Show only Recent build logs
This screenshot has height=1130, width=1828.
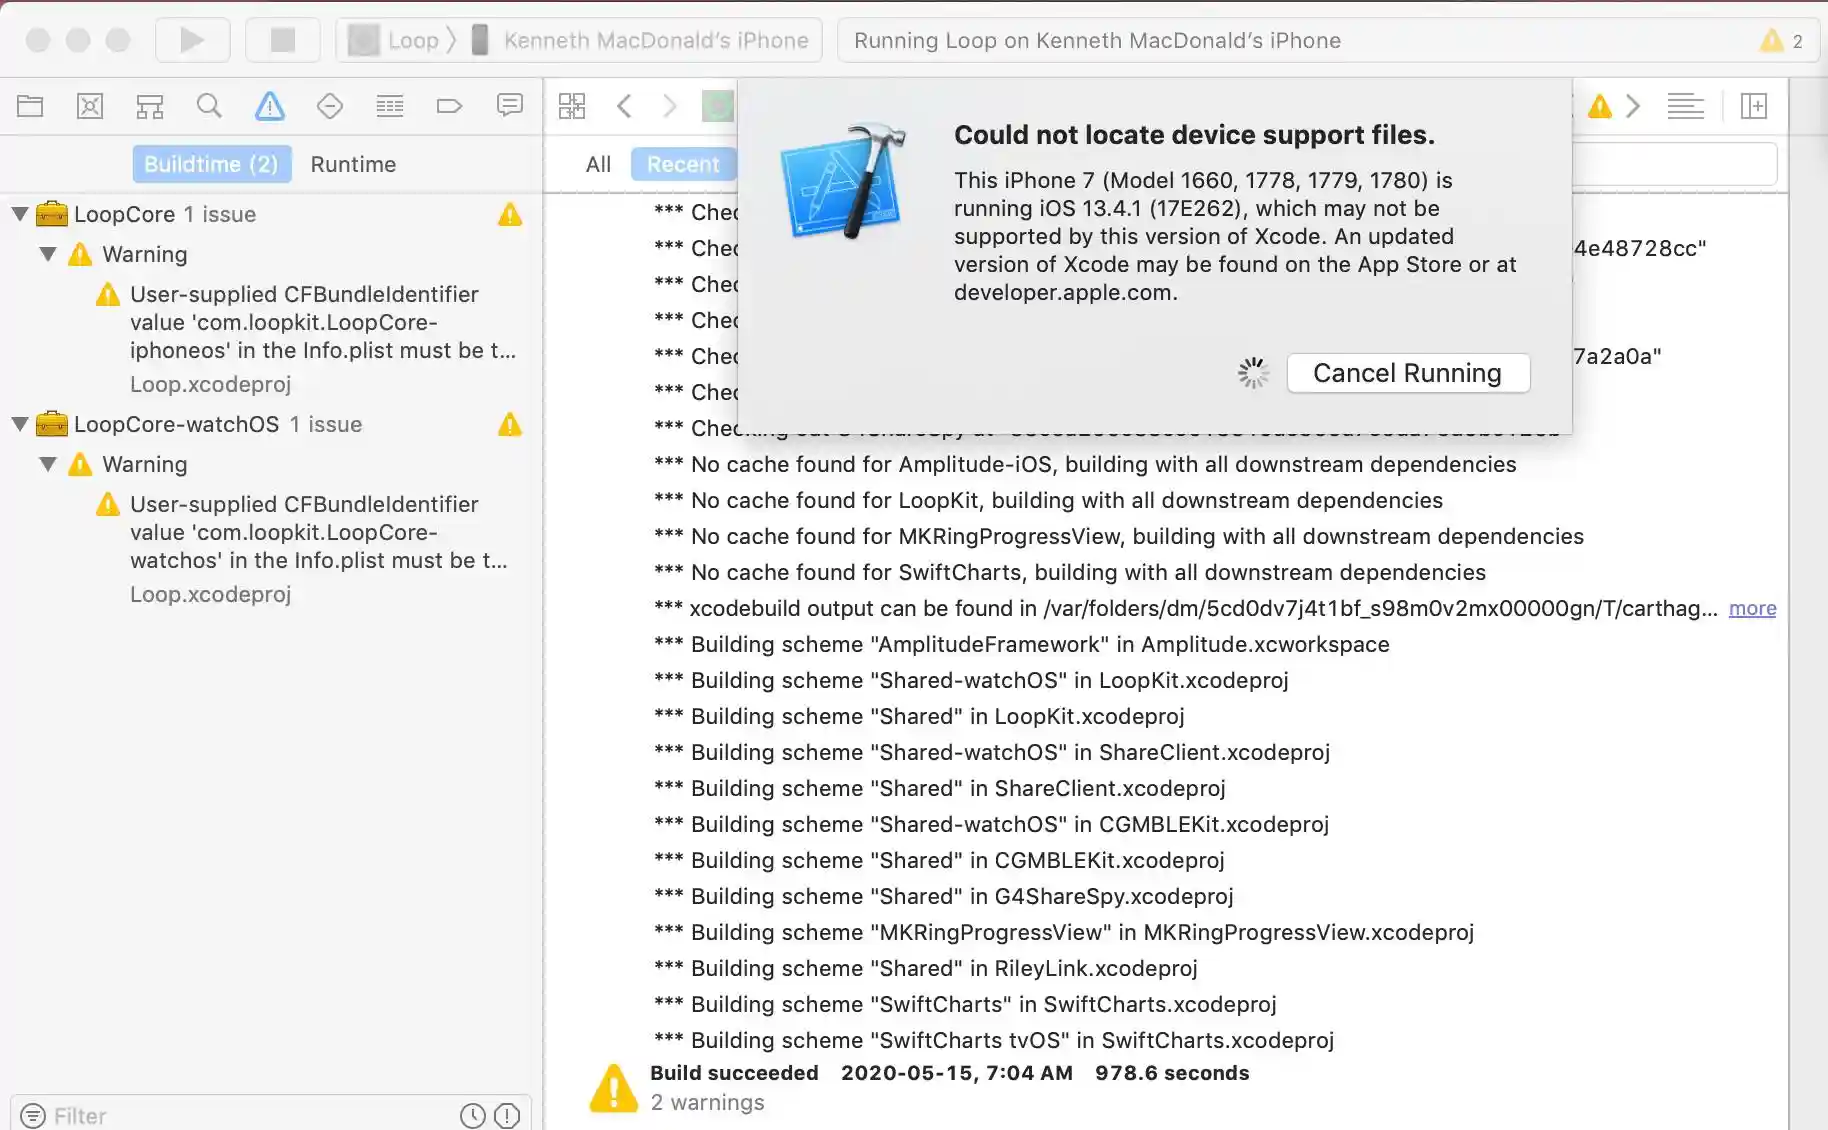(683, 164)
